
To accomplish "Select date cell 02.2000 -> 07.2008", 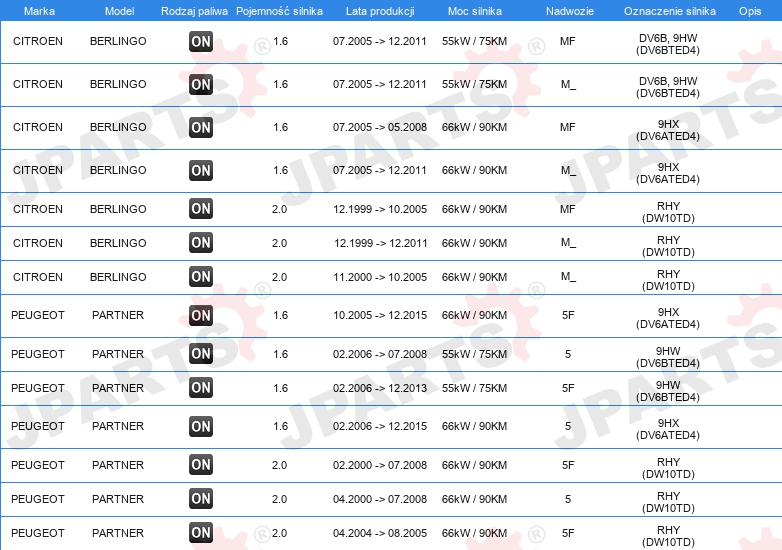I will tap(380, 465).
